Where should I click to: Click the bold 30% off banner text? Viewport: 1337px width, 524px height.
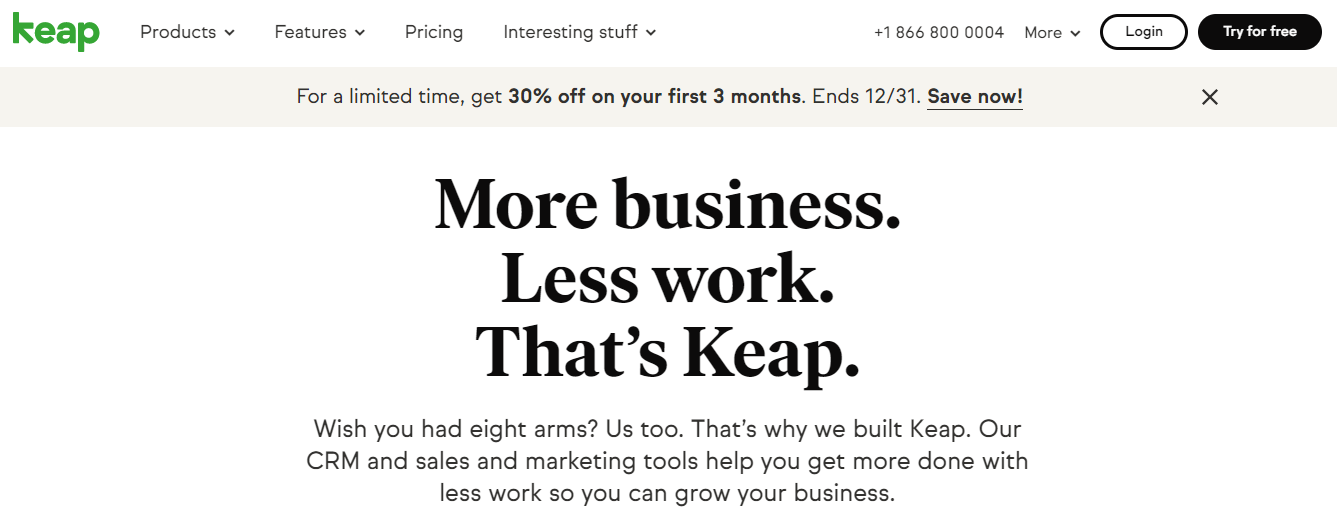(655, 97)
